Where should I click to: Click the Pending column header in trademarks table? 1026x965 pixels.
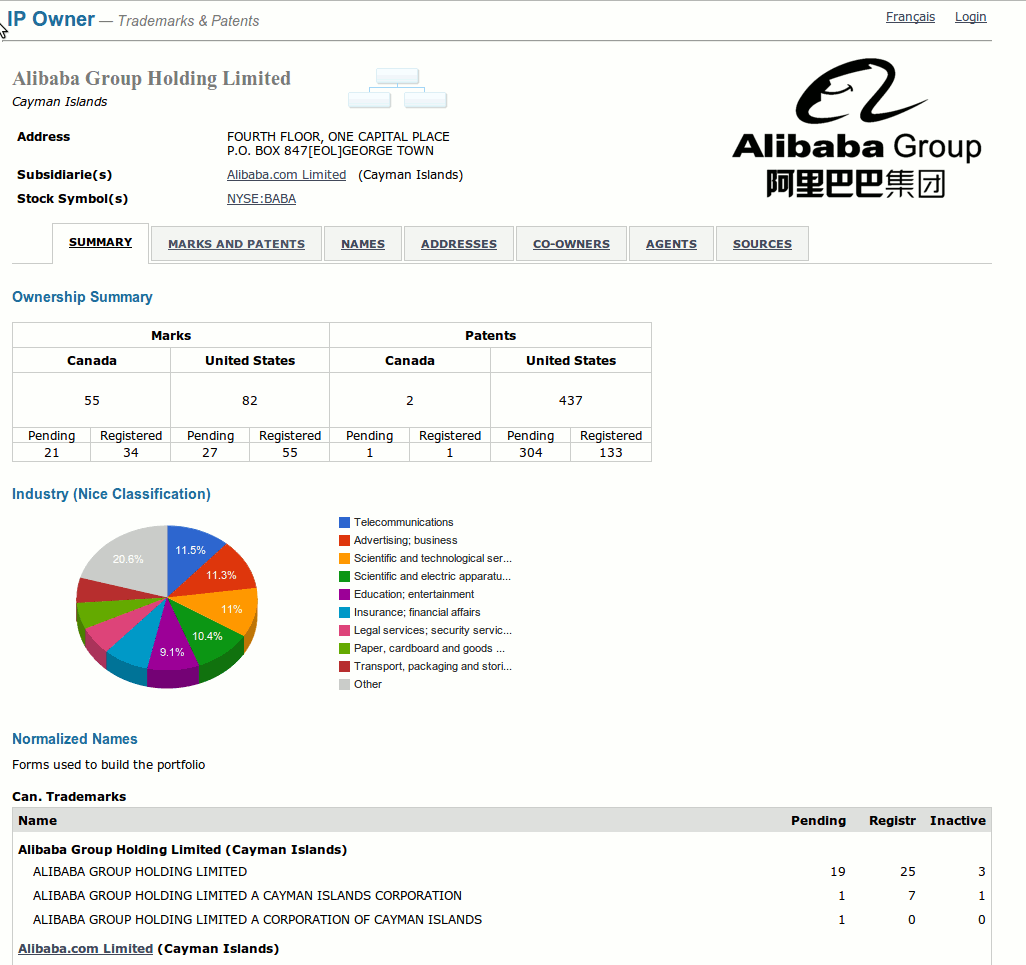818,821
